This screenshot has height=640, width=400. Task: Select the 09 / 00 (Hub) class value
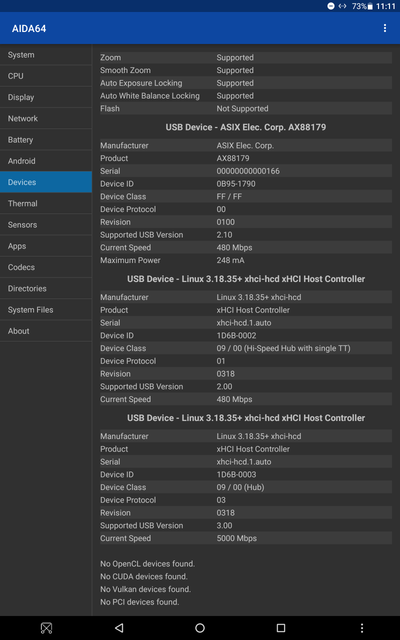pyautogui.click(x=240, y=487)
